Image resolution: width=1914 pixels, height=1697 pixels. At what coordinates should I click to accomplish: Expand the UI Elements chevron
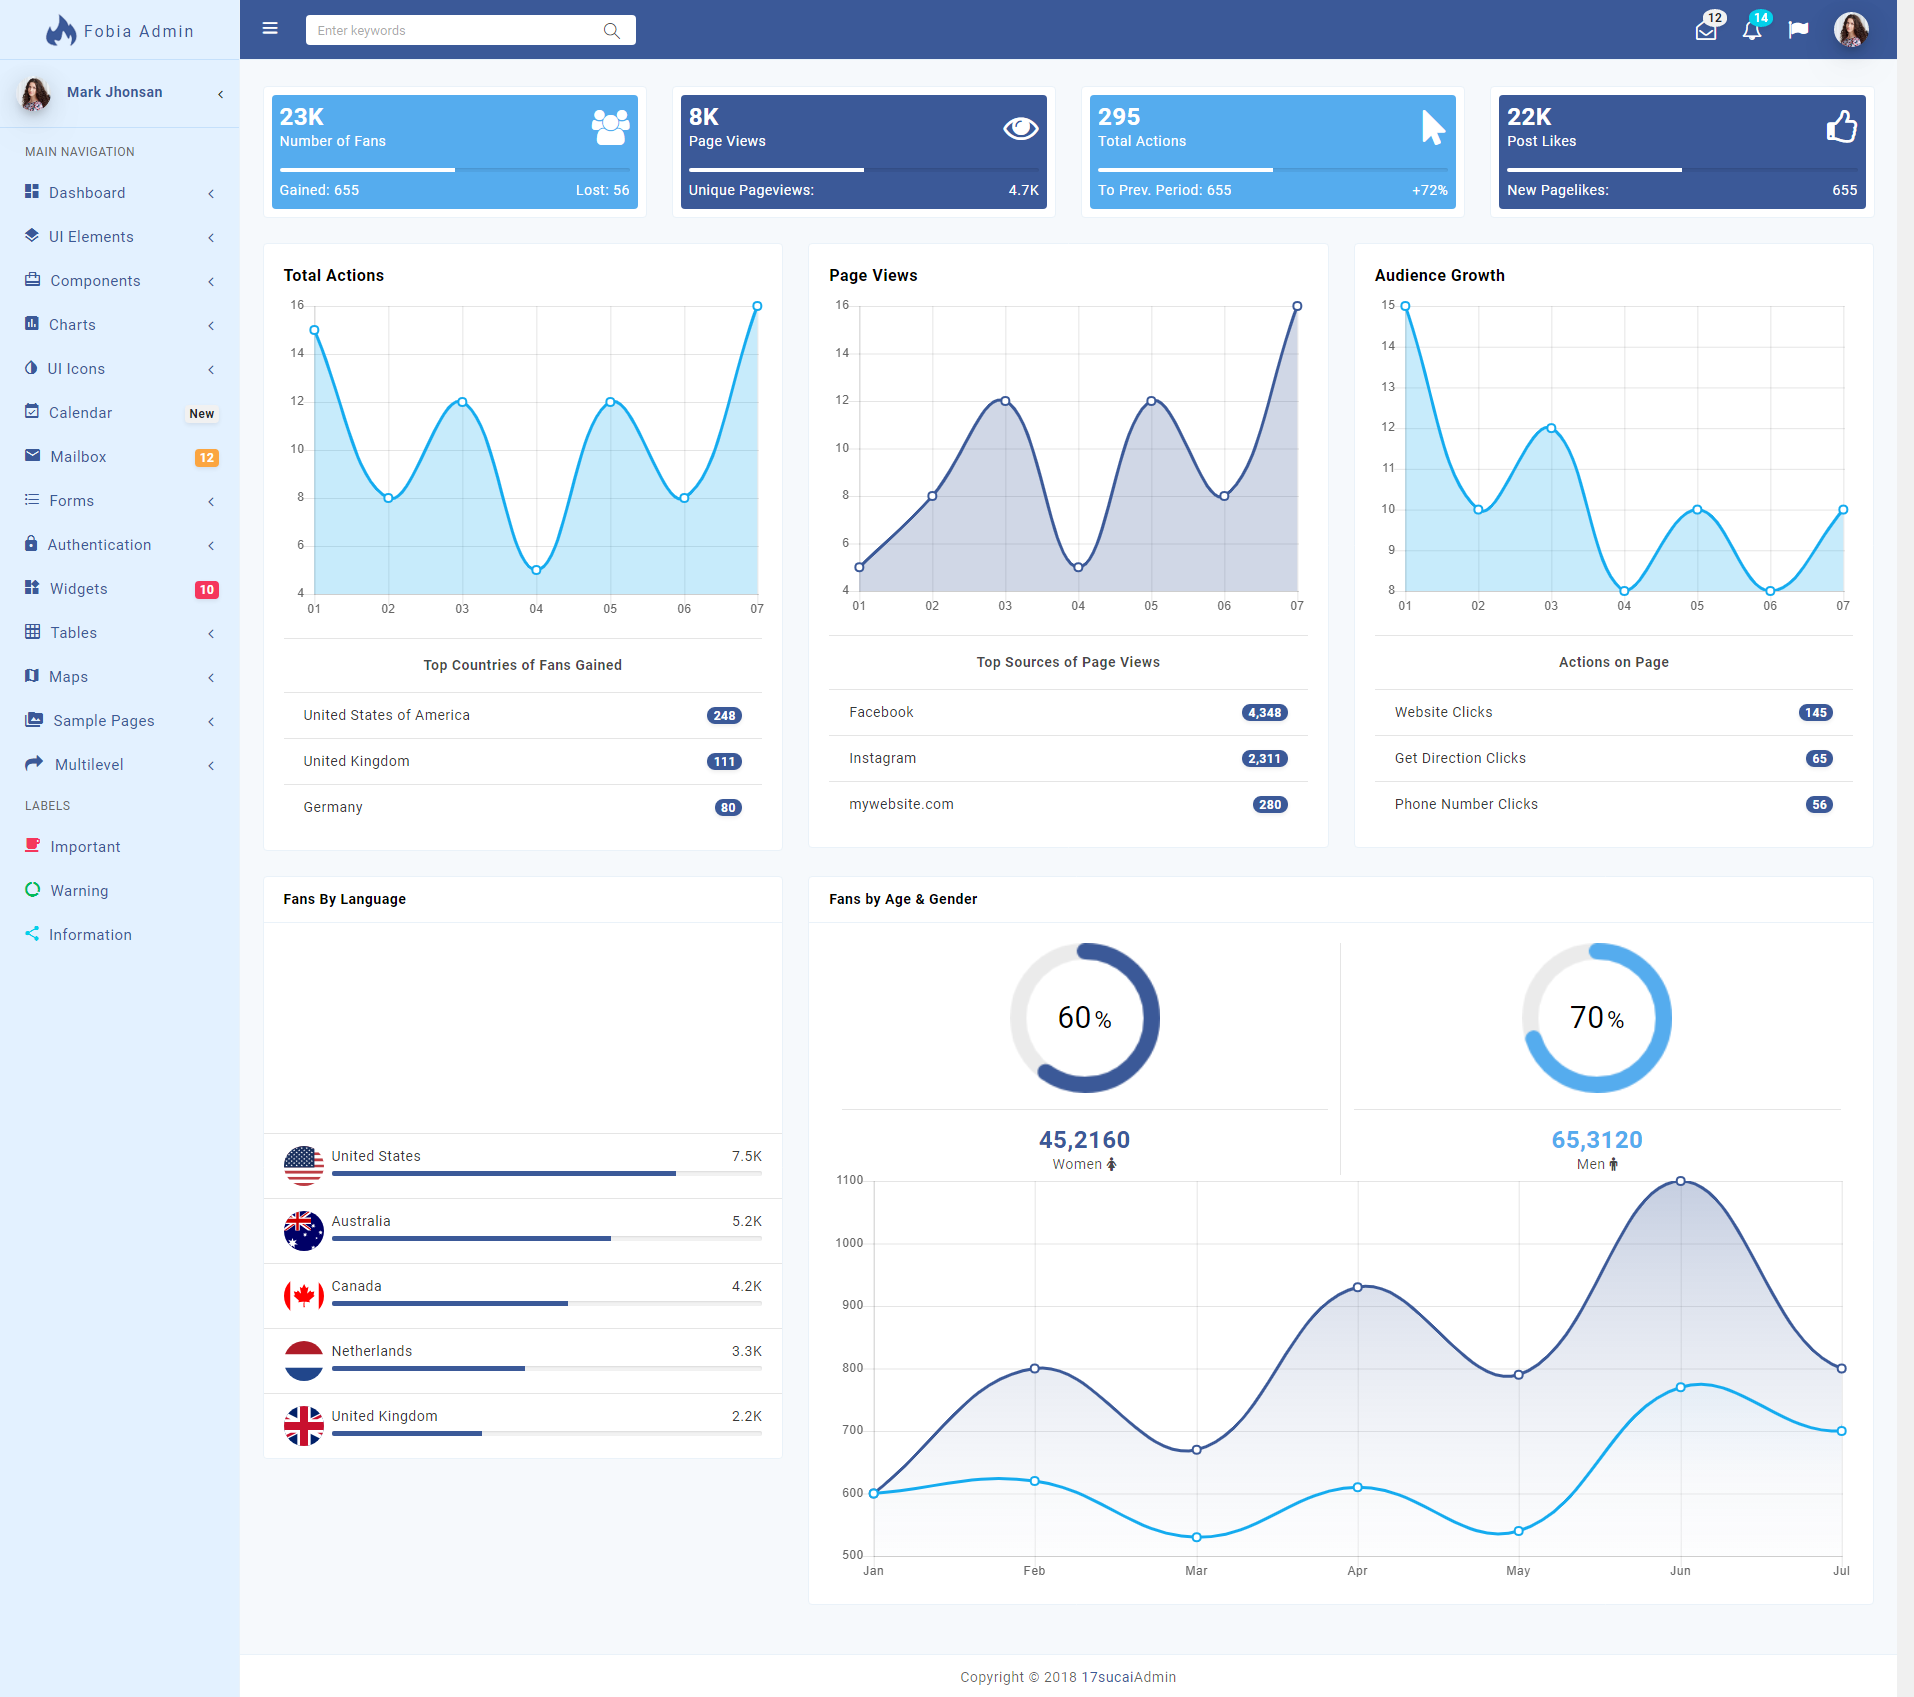point(211,237)
